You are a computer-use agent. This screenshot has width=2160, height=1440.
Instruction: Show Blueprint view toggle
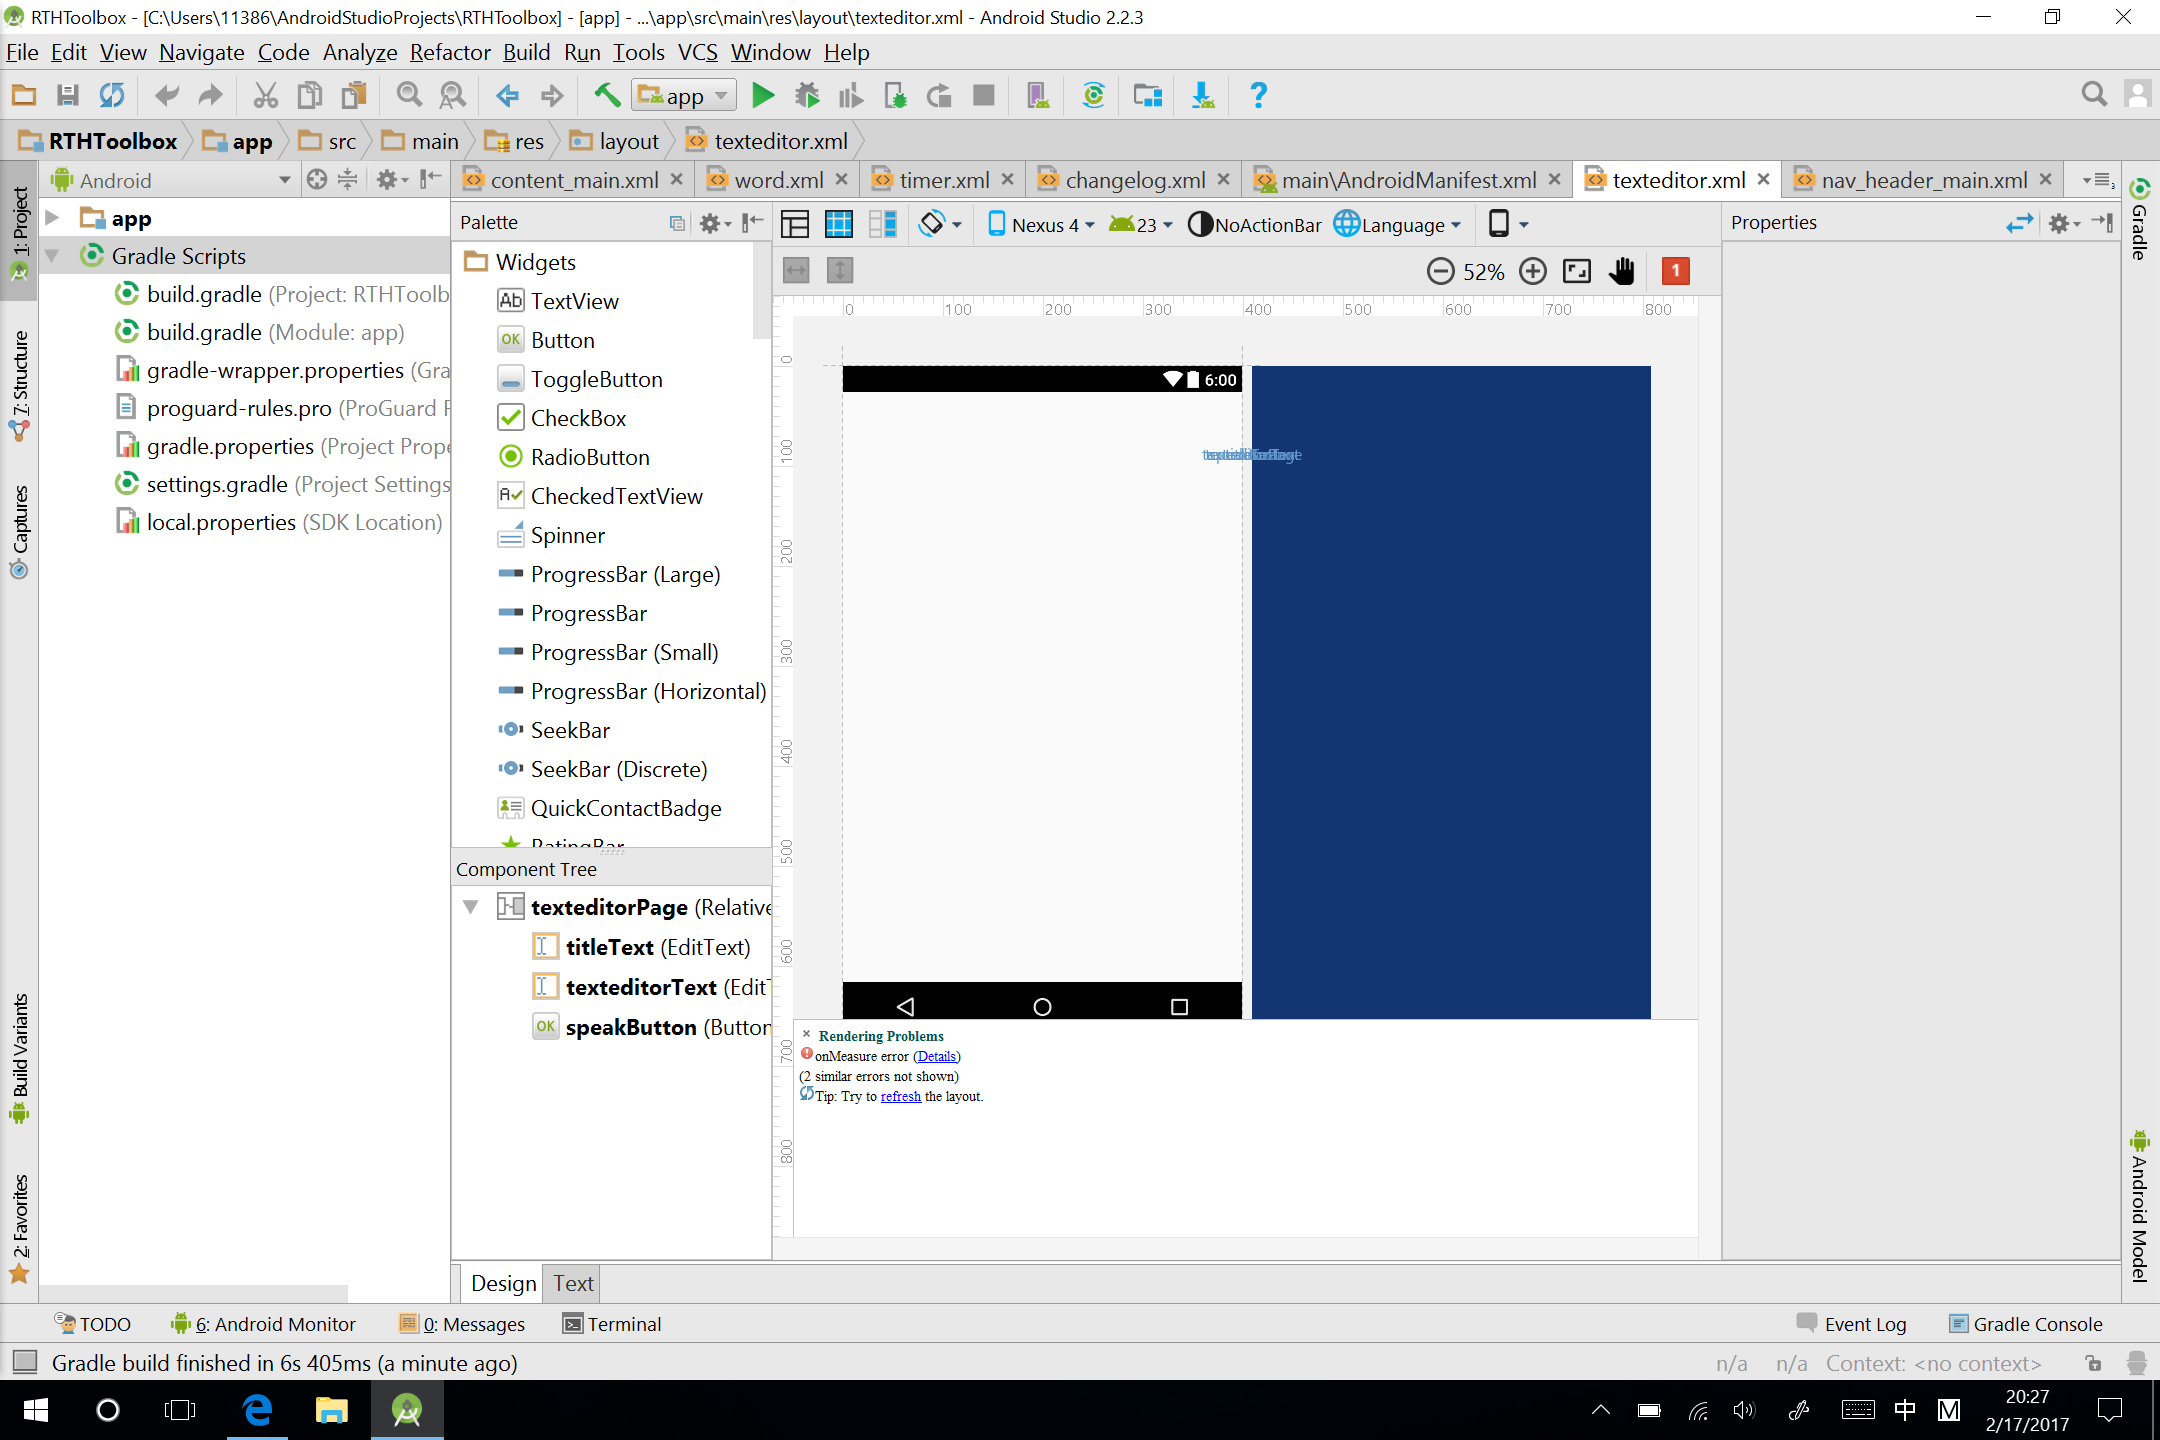coord(838,224)
